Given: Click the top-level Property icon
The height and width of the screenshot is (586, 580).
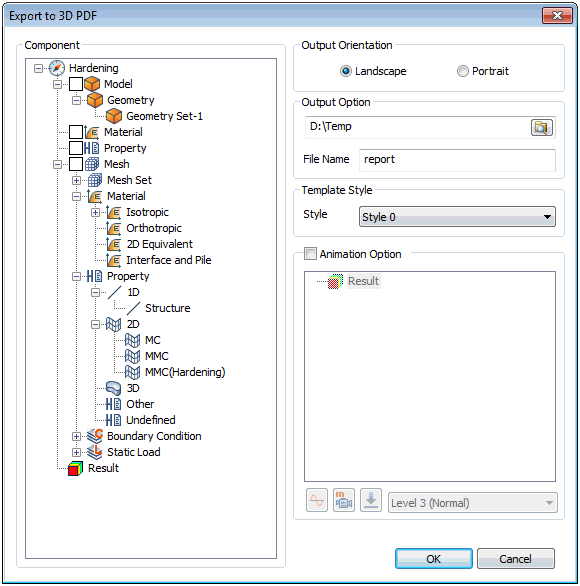Looking at the screenshot, I should tap(92, 148).
